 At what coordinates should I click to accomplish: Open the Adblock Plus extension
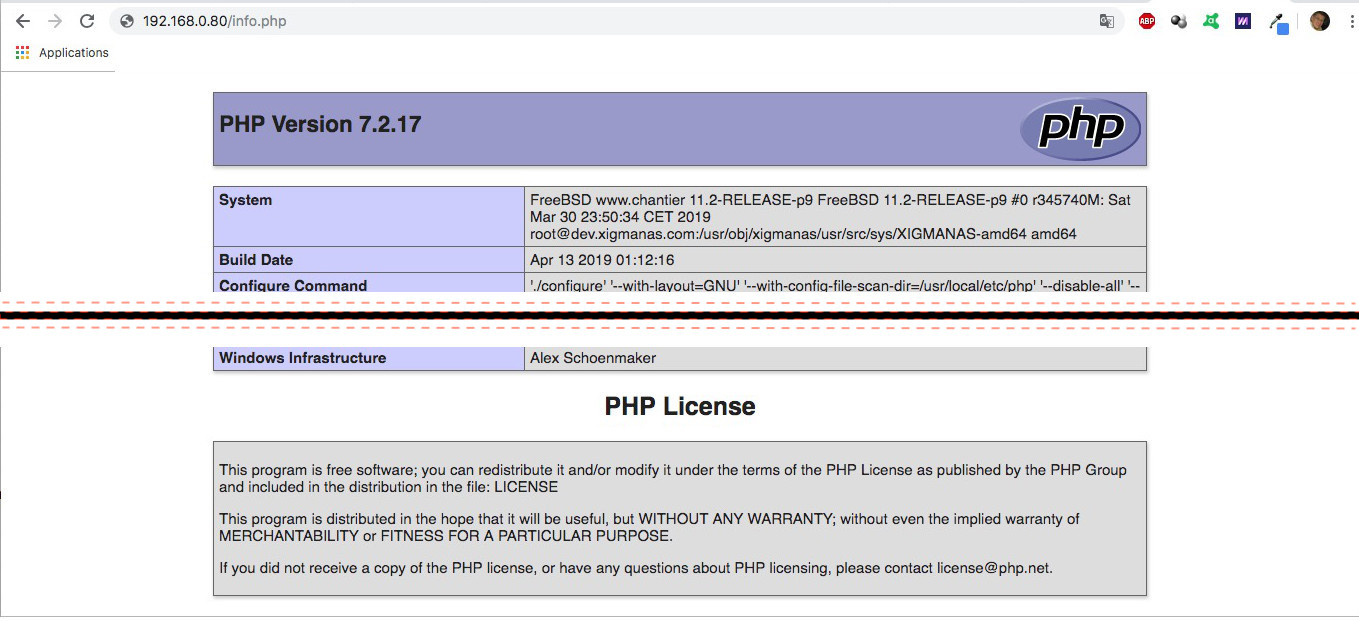point(1147,21)
